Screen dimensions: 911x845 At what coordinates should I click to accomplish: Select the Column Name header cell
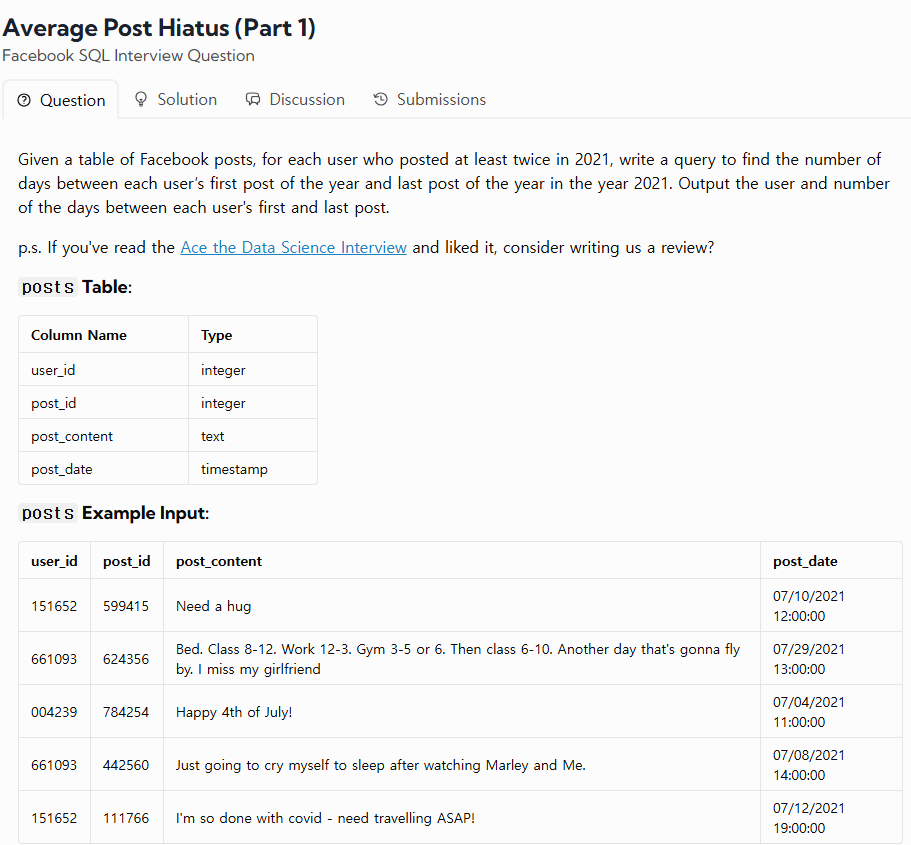click(x=103, y=335)
